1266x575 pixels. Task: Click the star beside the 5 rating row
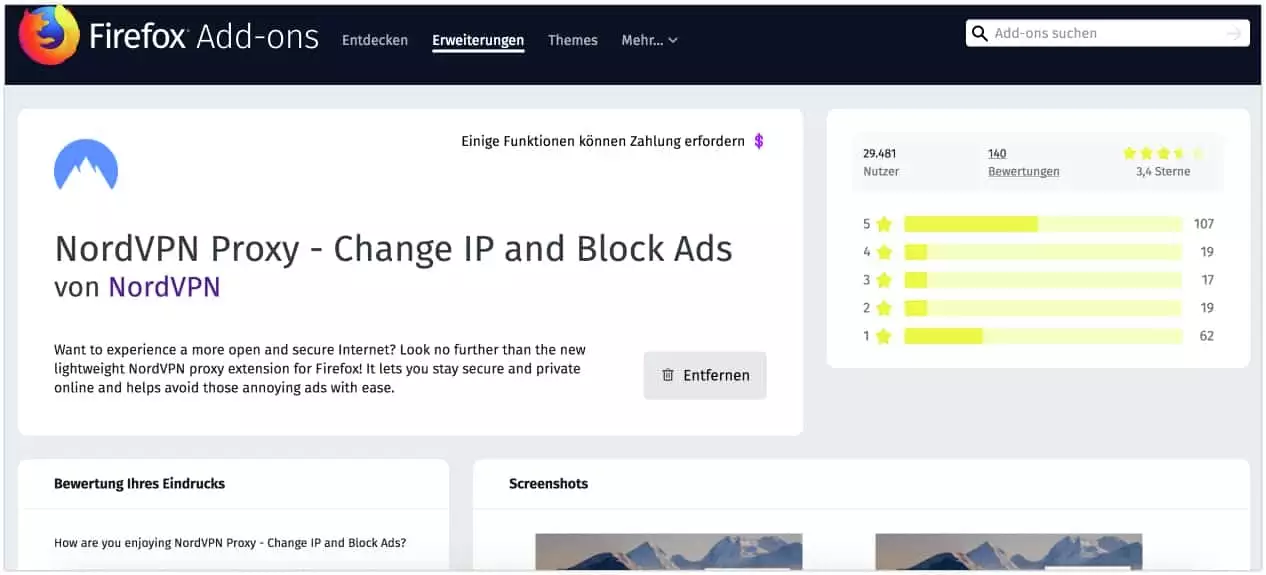(884, 224)
